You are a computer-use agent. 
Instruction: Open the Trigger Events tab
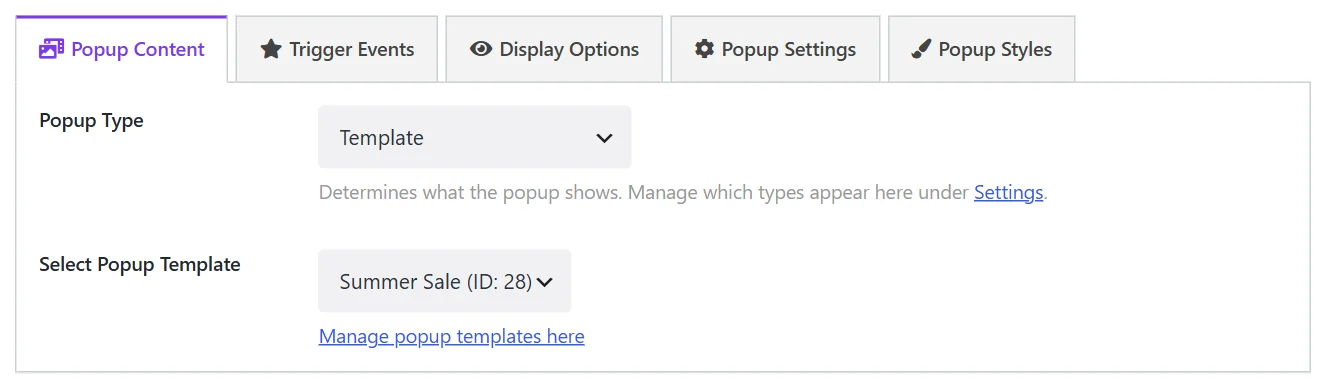pyautogui.click(x=337, y=49)
